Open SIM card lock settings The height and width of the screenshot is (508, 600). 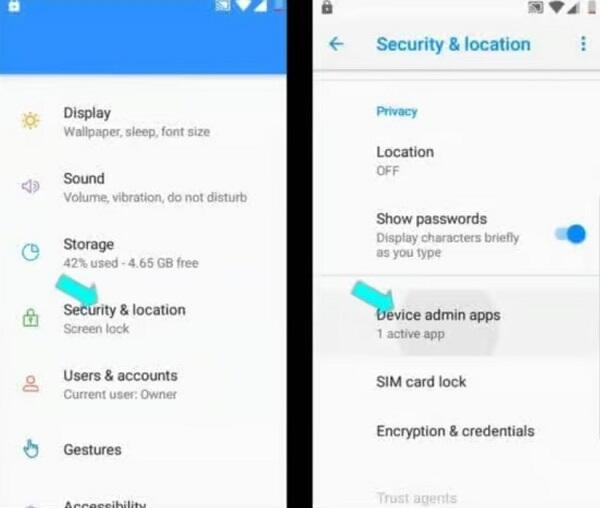click(x=456, y=382)
